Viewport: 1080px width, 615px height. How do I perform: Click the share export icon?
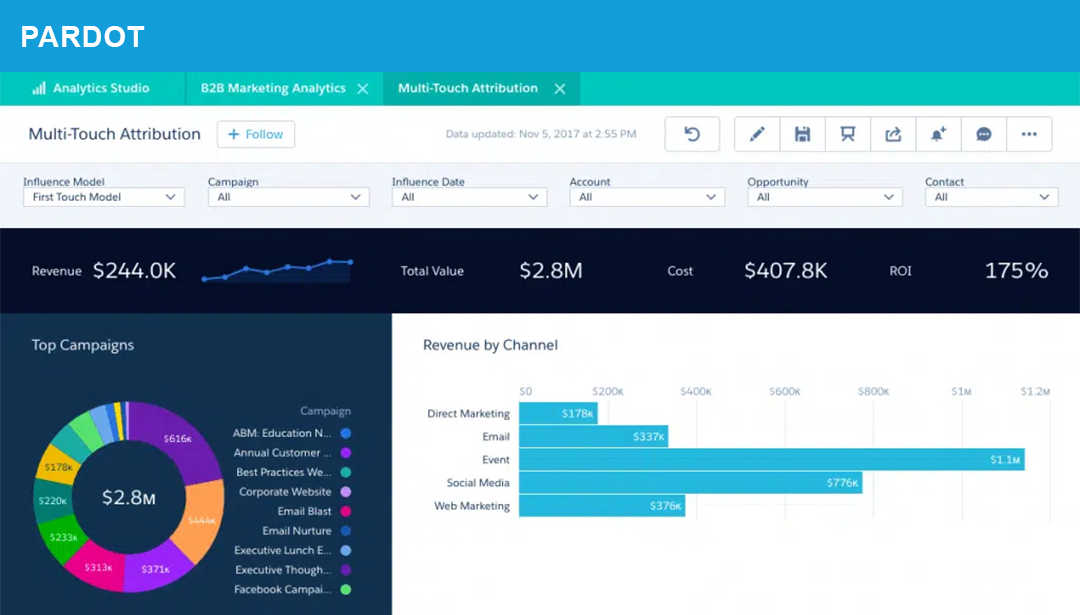(893, 134)
